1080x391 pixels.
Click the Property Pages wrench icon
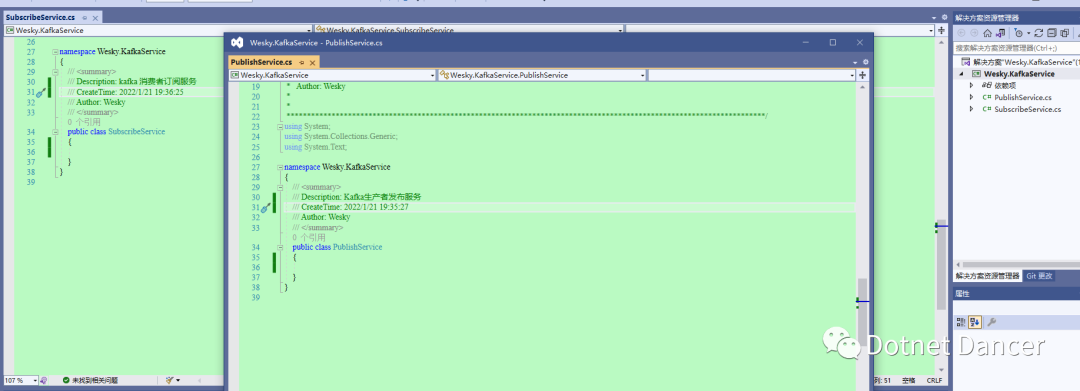(992, 321)
